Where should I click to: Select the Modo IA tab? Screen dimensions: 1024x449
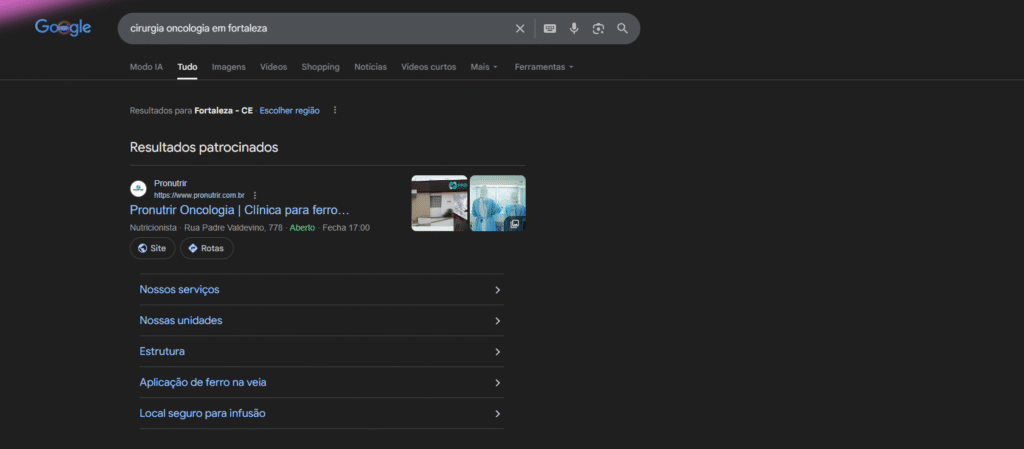point(146,67)
